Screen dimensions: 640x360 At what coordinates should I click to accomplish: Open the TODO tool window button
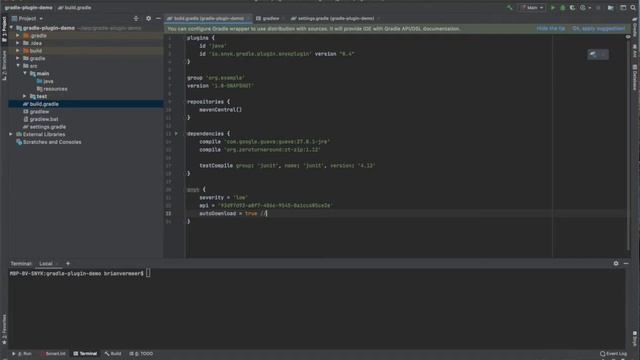tap(141, 354)
